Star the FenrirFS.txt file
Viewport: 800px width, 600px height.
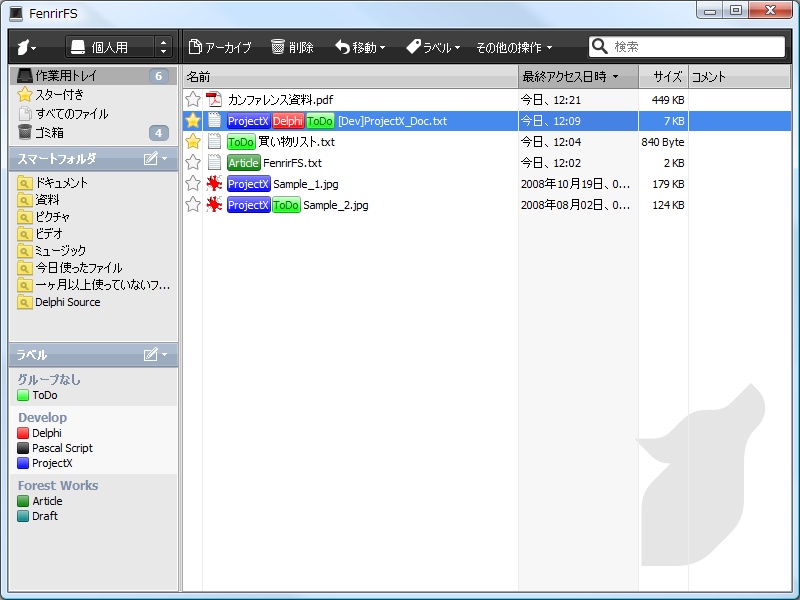192,163
